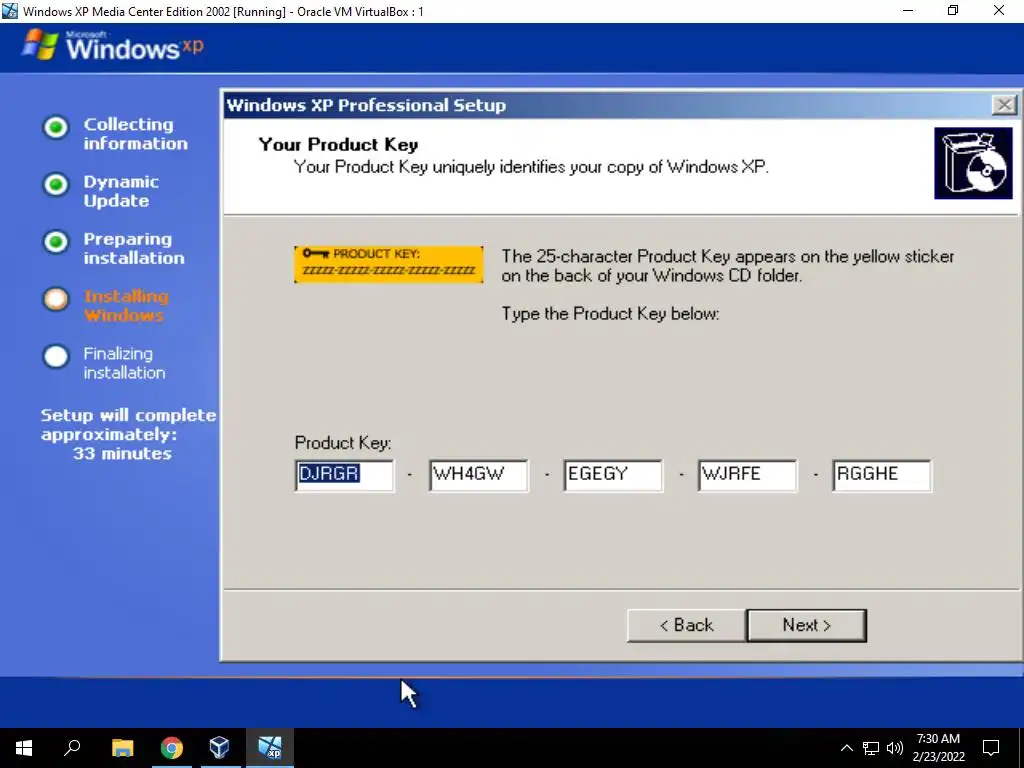Viewport: 1024px width, 768px height.
Task: Select the fifth product key field RGGHE
Action: 882,475
